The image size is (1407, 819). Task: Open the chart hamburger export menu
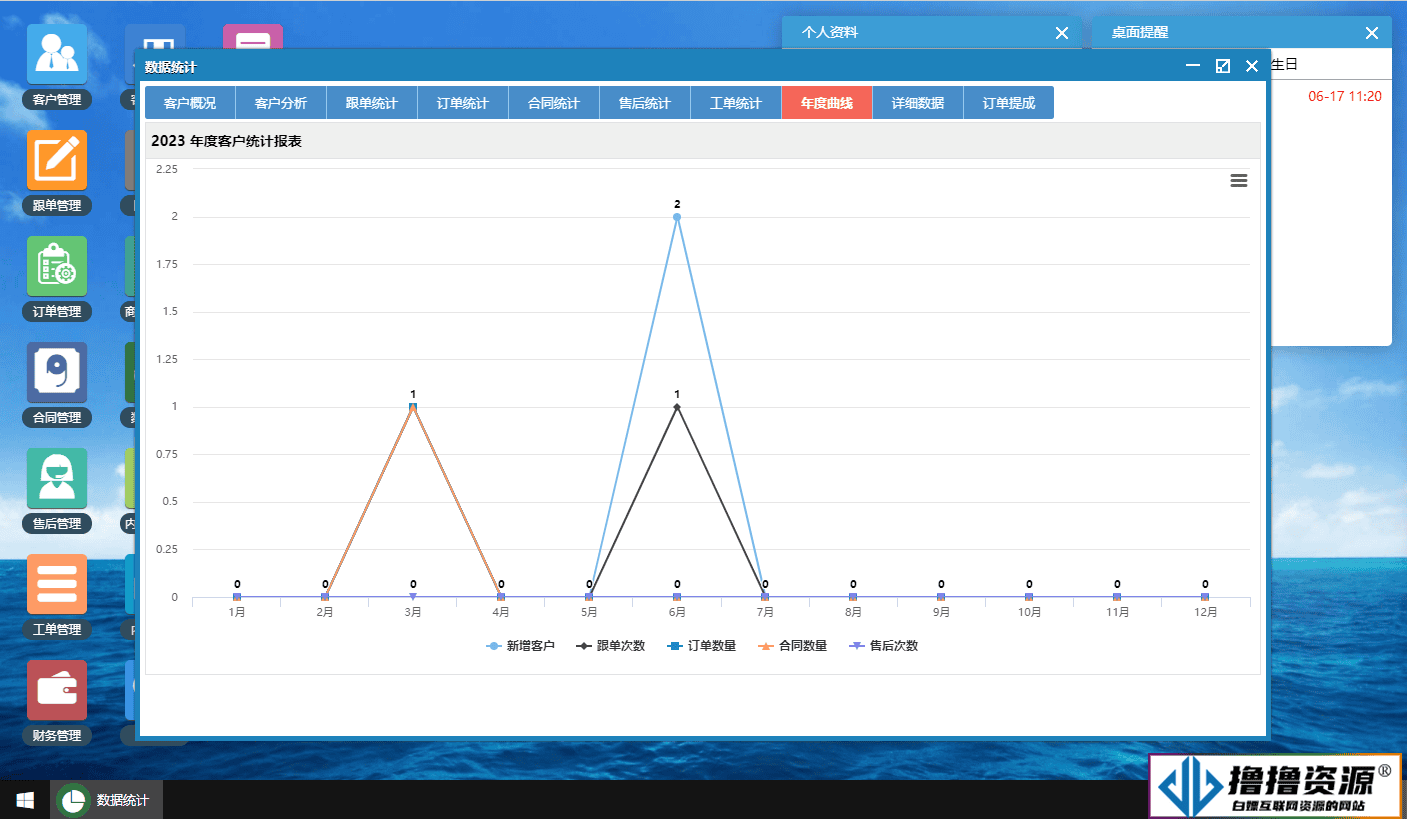[x=1238, y=180]
